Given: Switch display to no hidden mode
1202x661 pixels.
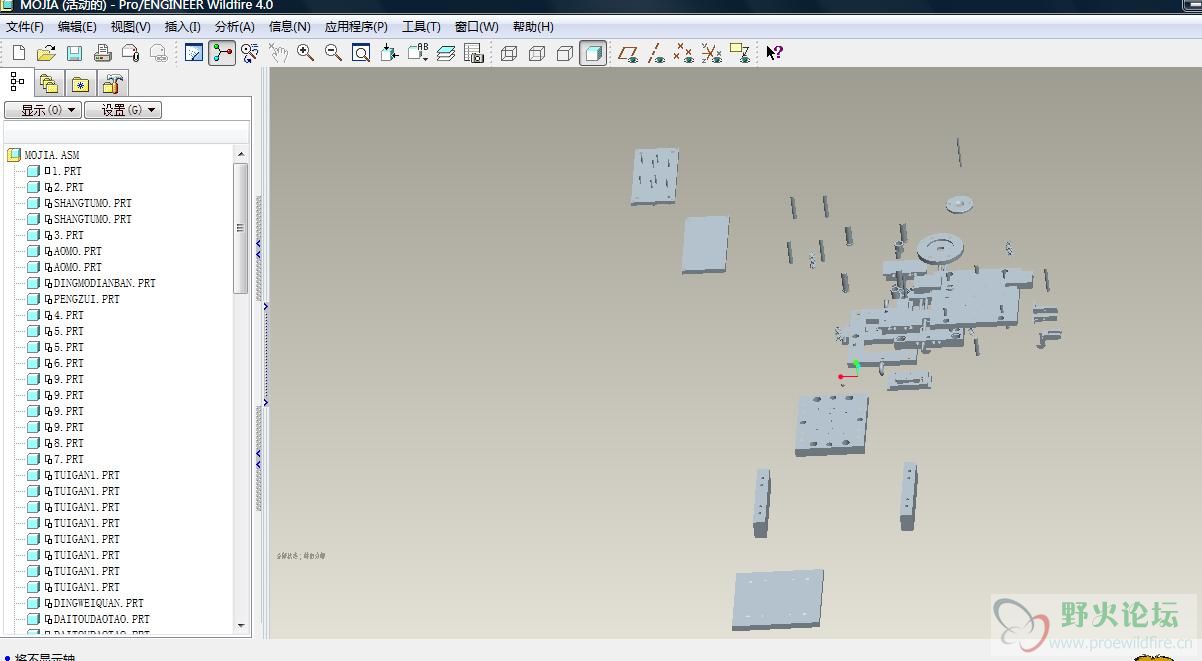Looking at the screenshot, I should (x=565, y=53).
